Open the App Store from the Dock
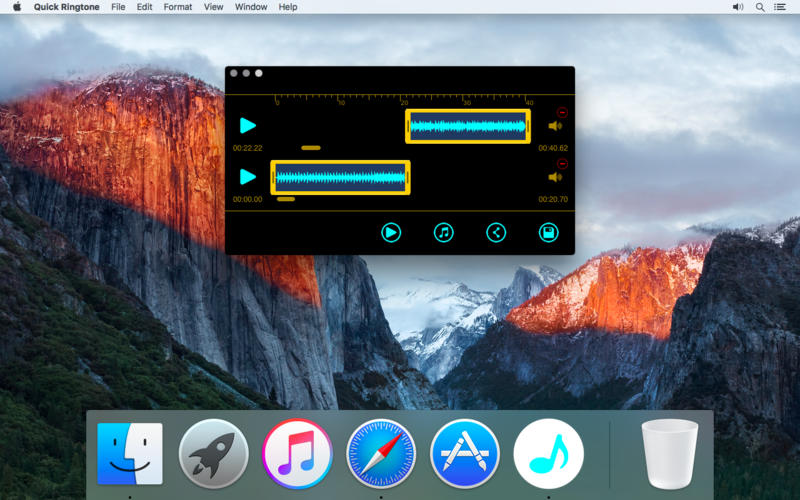The height and width of the screenshot is (500, 800). click(465, 454)
